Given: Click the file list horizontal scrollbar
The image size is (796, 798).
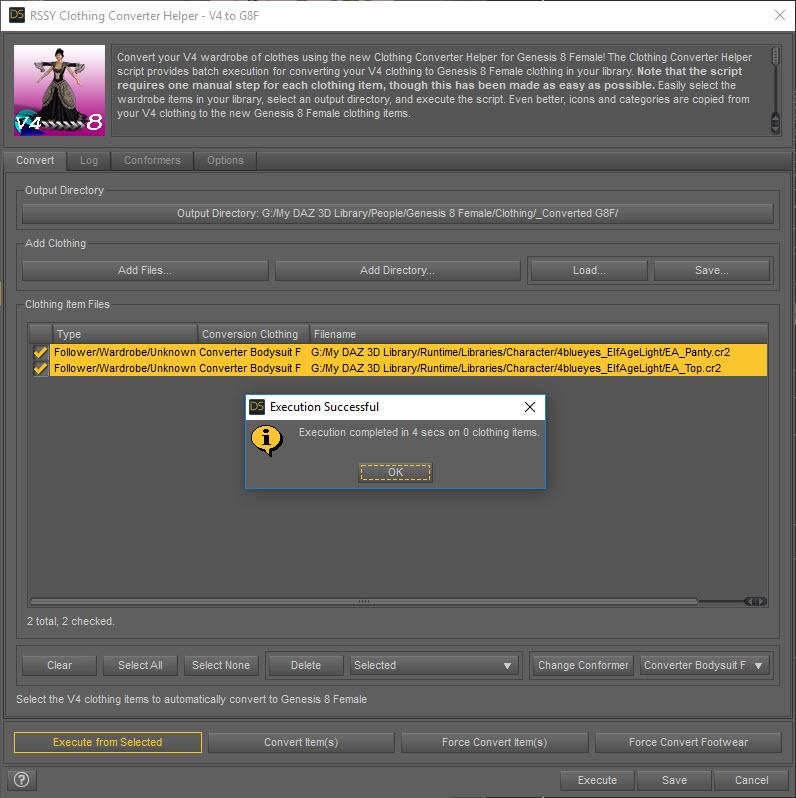Looking at the screenshot, I should [x=397, y=602].
